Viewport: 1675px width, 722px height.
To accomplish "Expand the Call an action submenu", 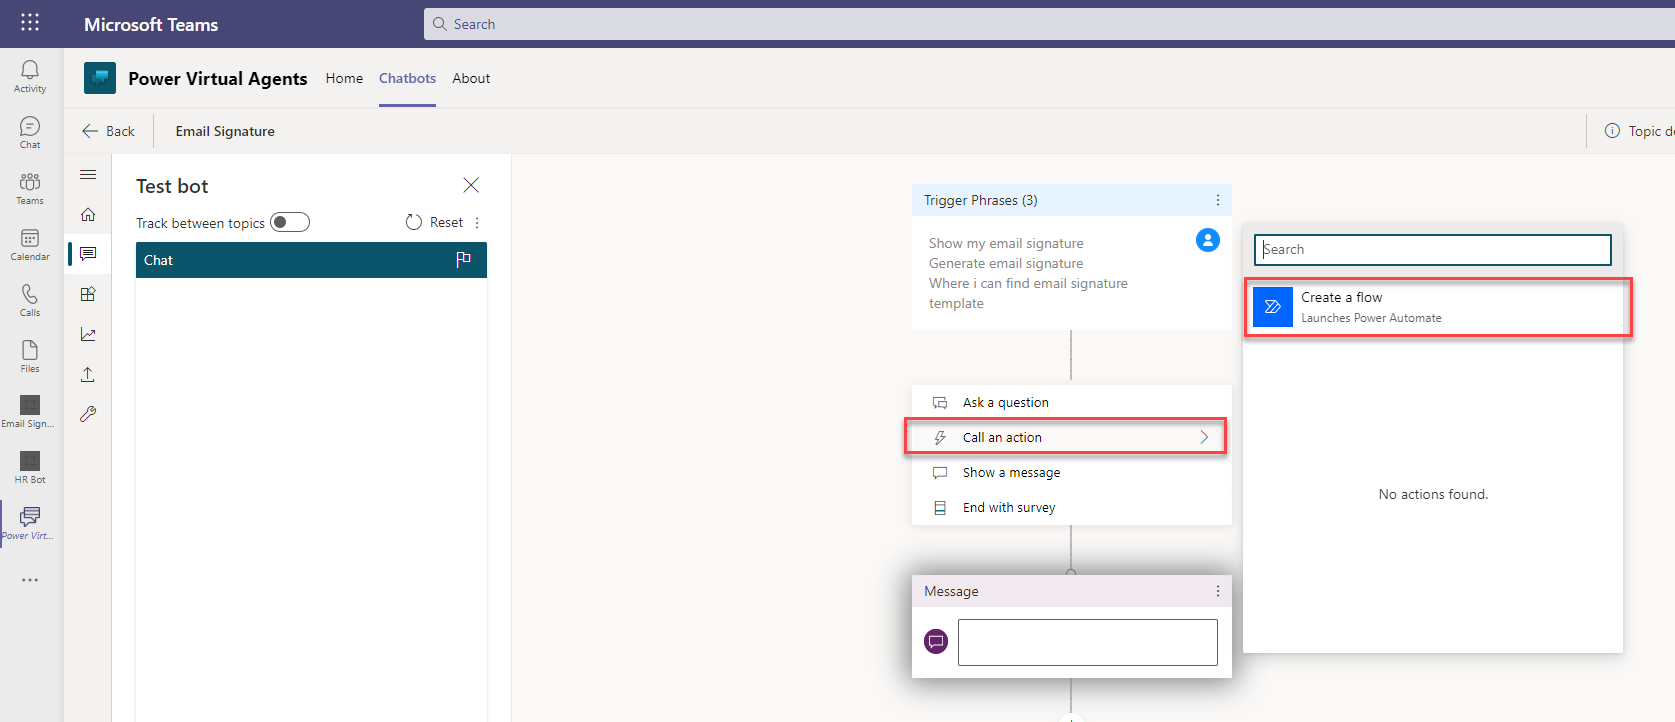I will coord(1066,437).
